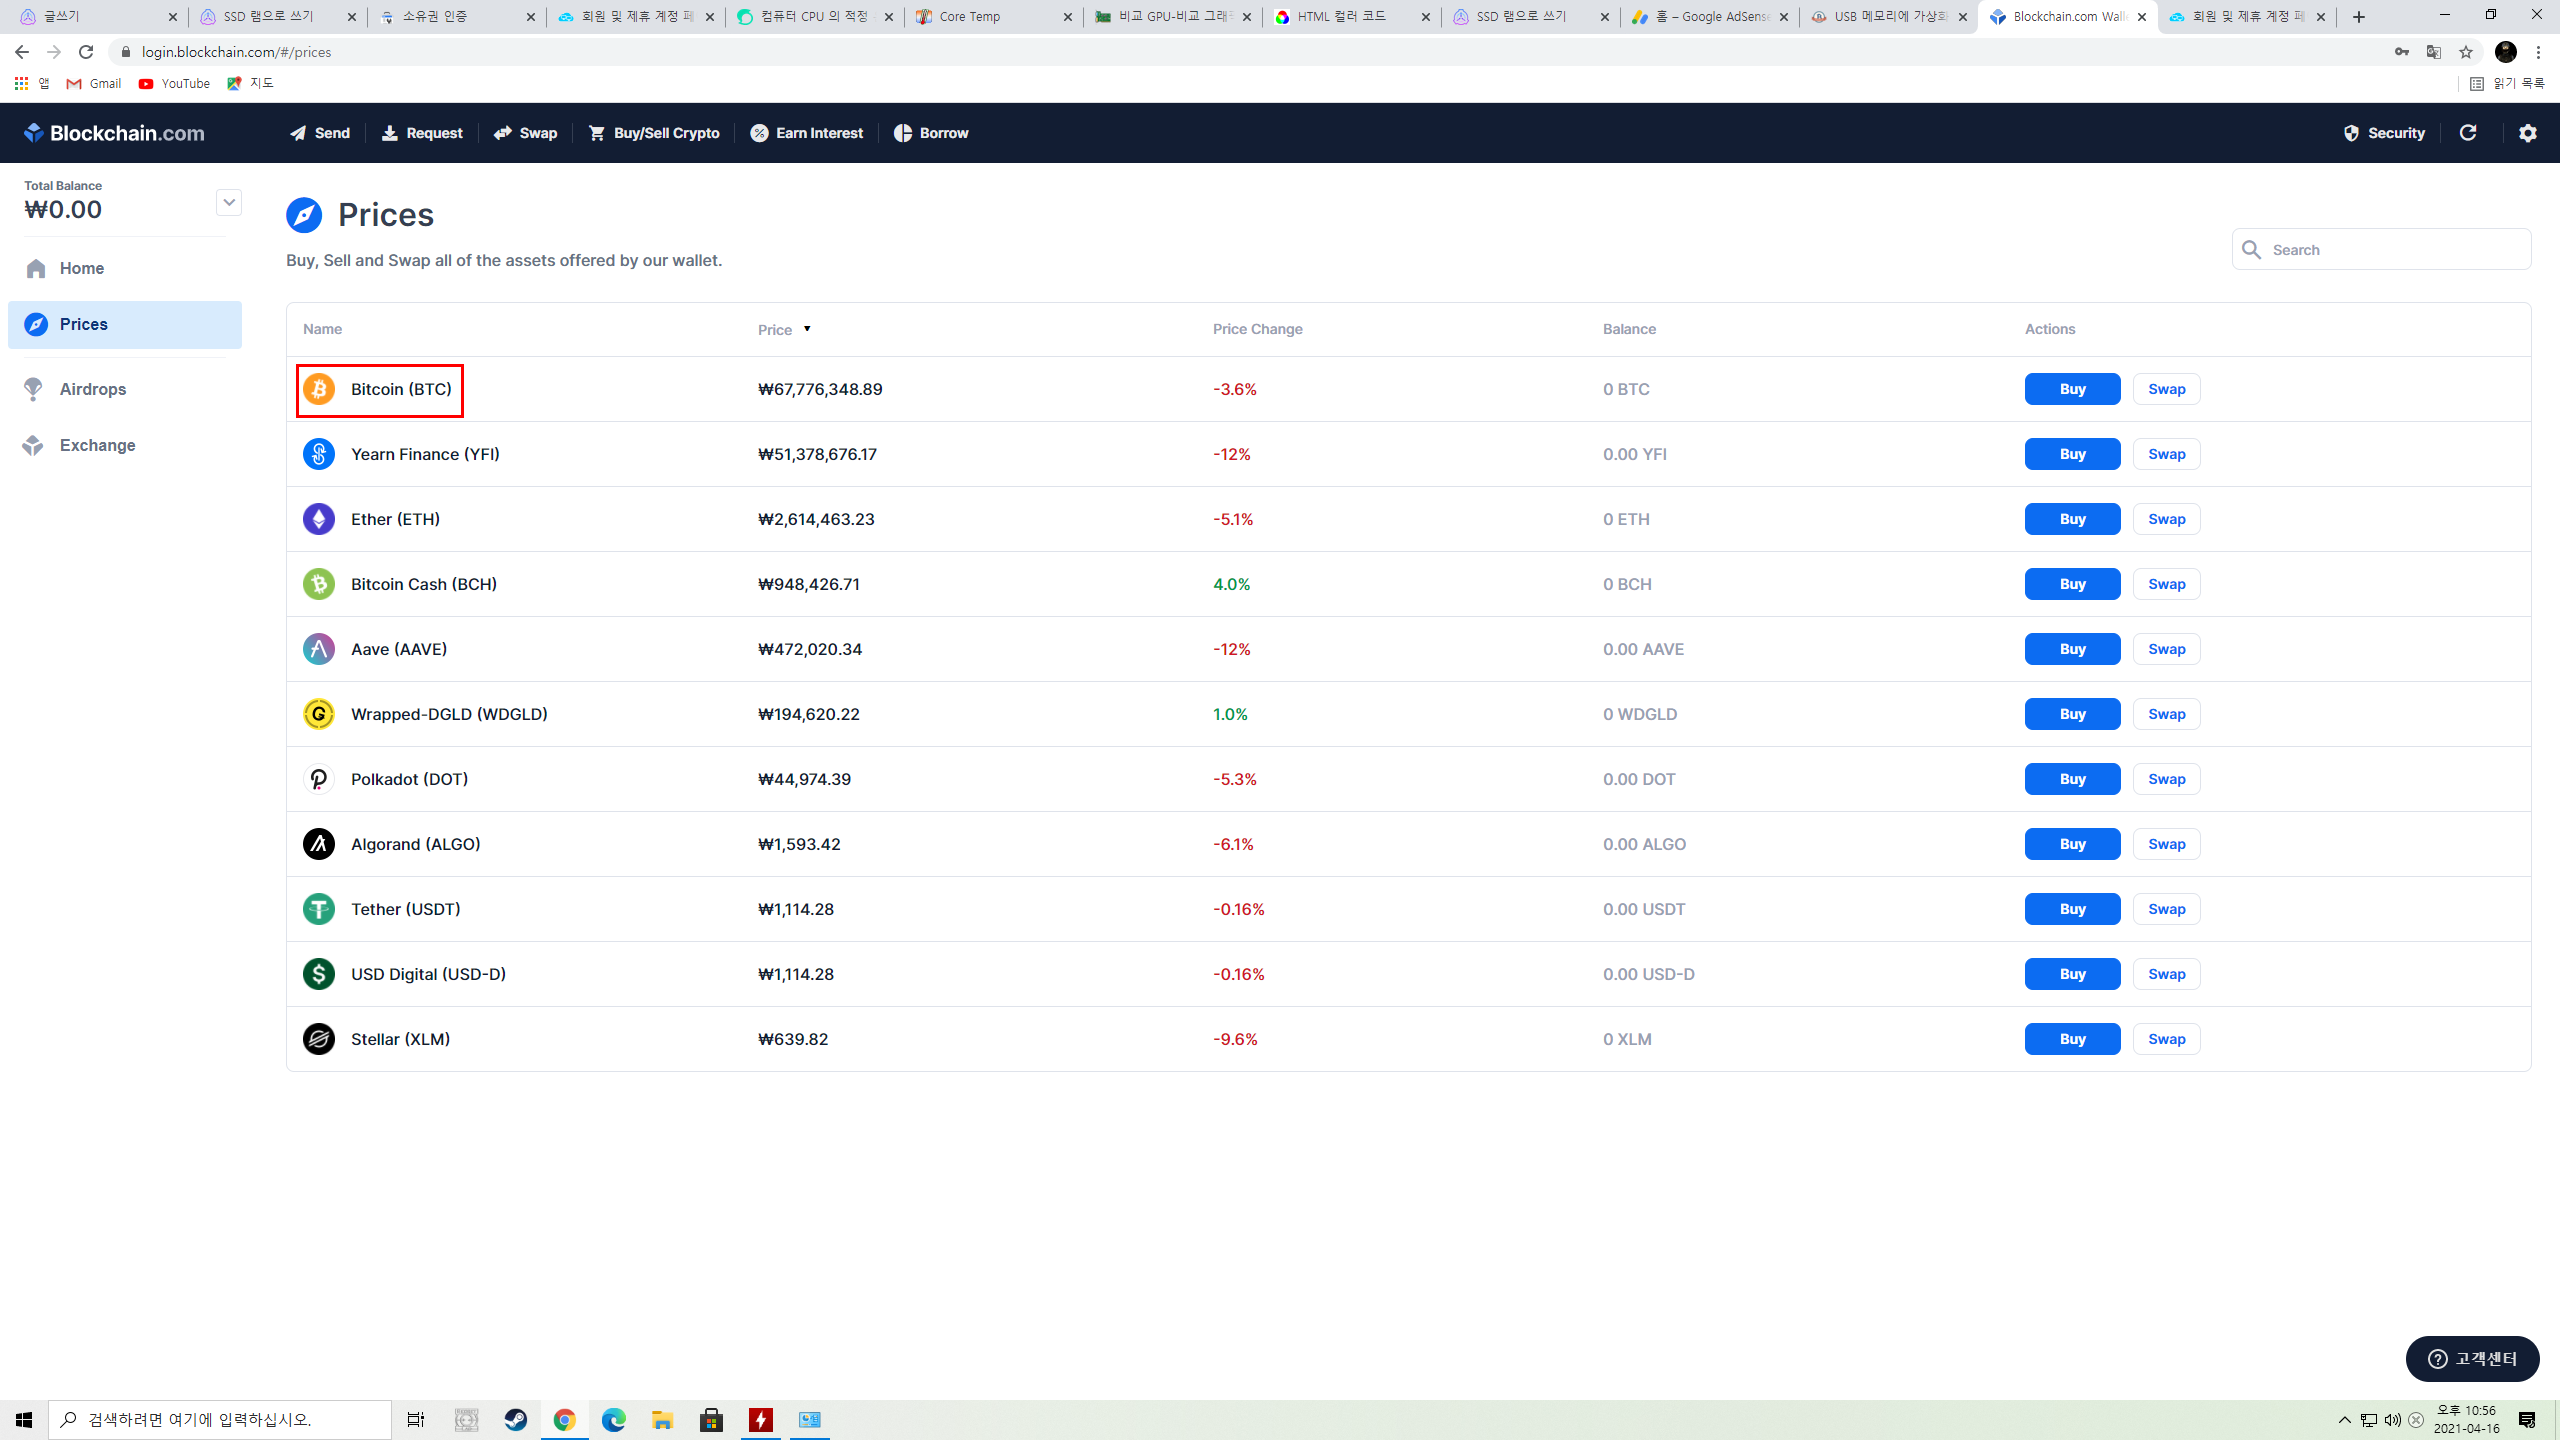The image size is (2560, 1440).
Task: Click the Polkadot (DOT) icon
Action: coord(319,779)
